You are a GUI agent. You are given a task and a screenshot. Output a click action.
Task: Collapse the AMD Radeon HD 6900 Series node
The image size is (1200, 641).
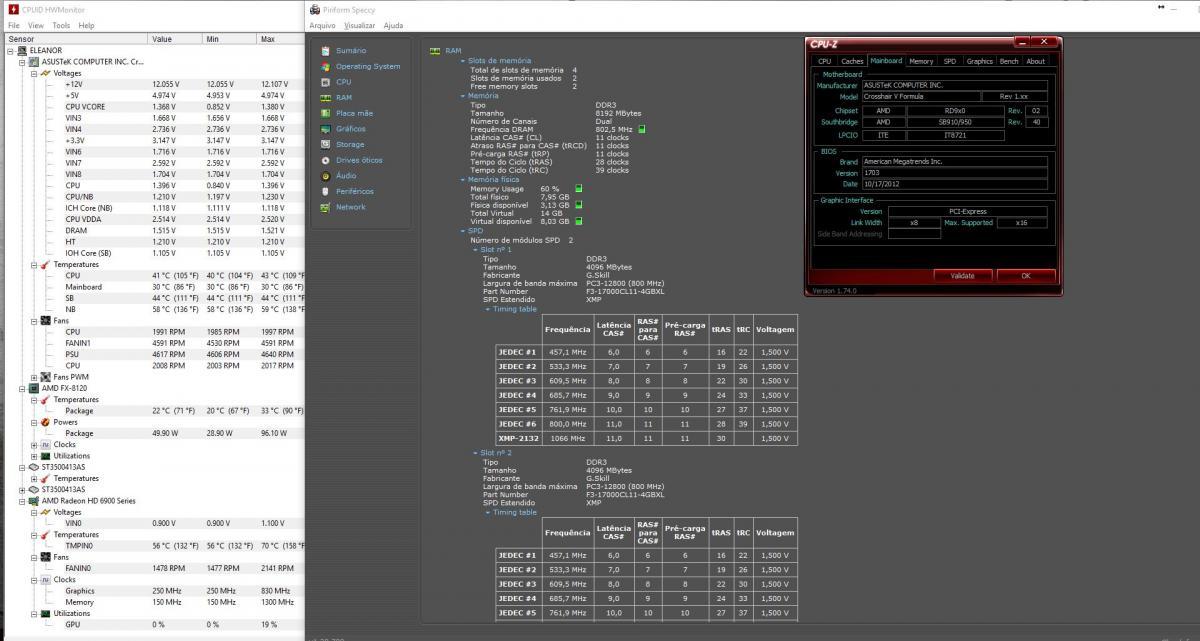pos(22,501)
